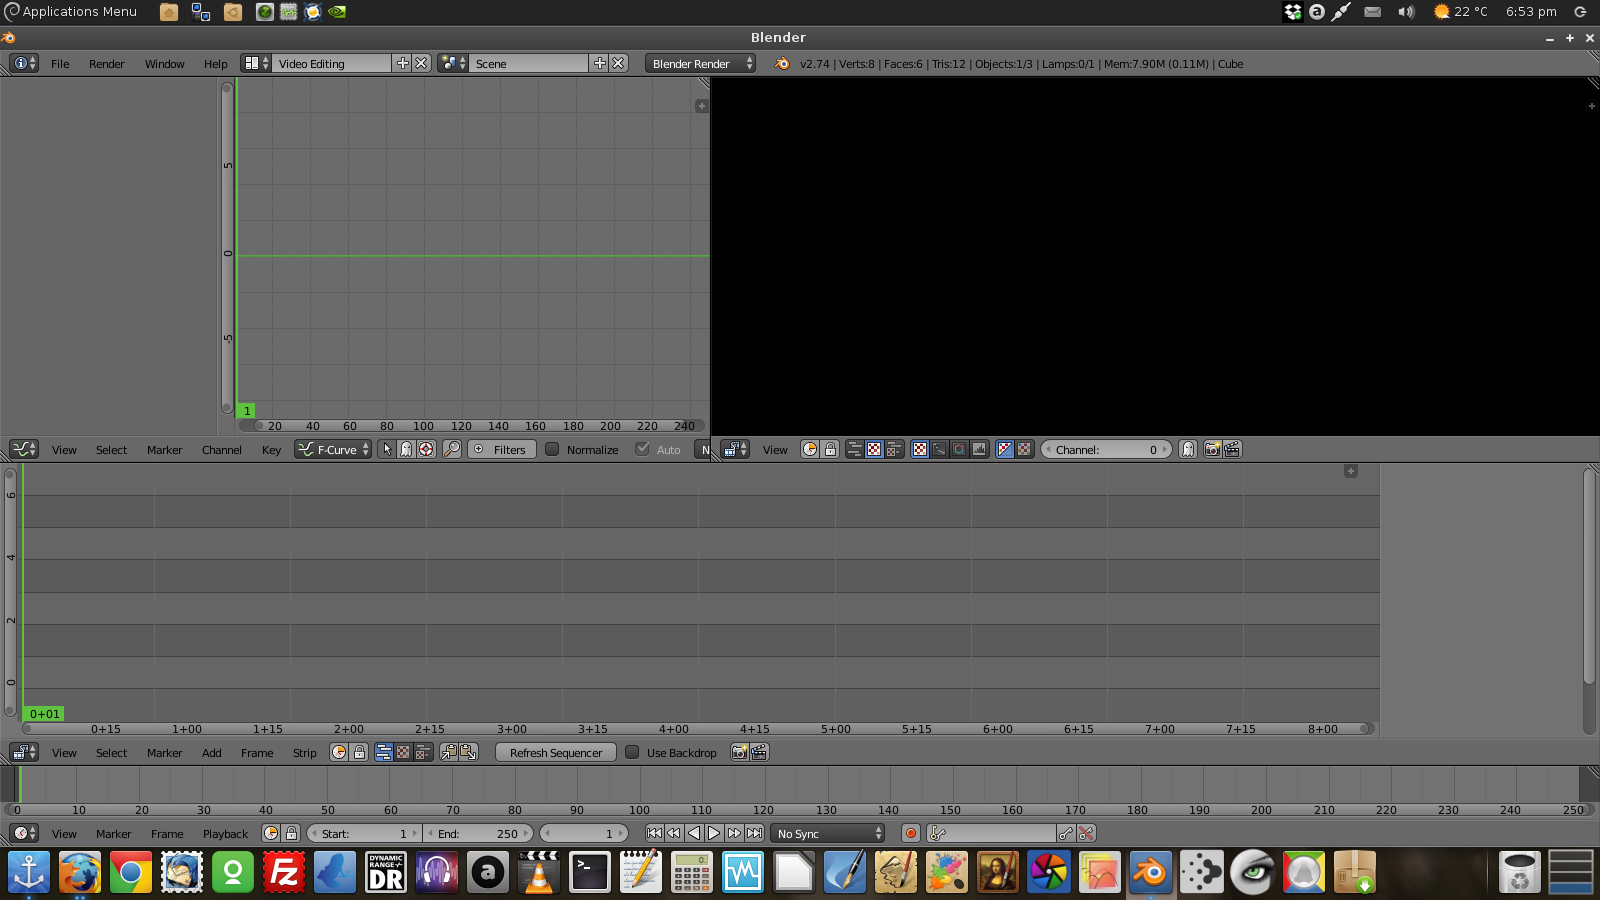The image size is (1600, 900).
Task: Select Color only channels display
Action: [x=1024, y=449]
